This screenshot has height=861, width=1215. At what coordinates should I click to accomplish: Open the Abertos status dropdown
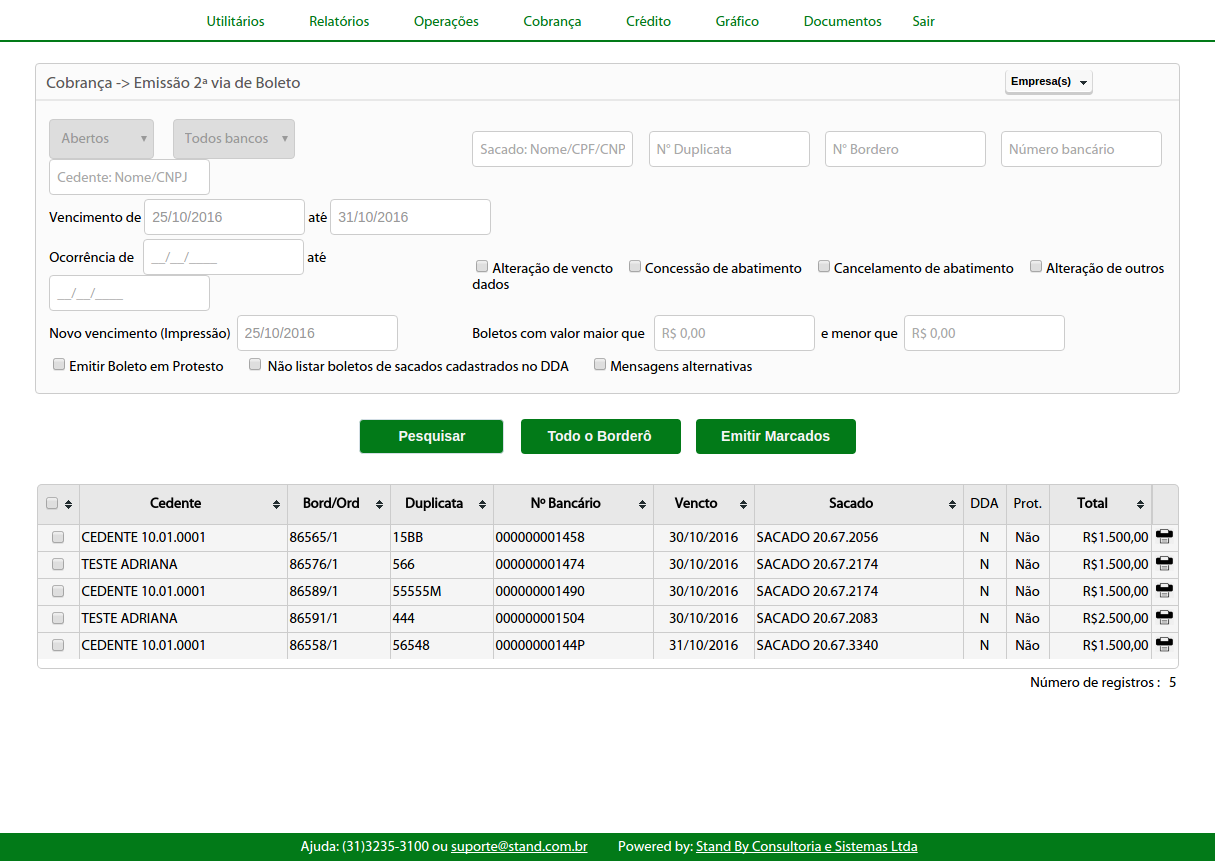coord(101,138)
